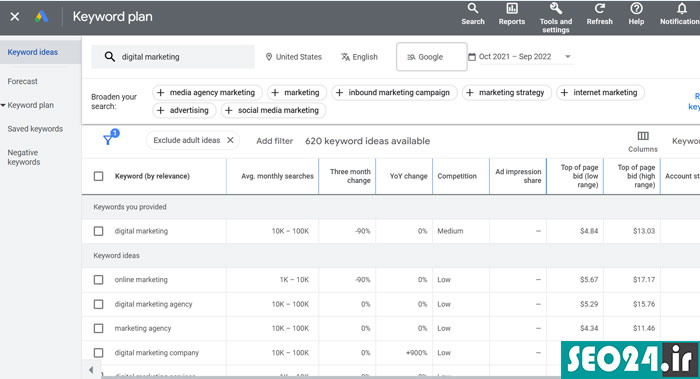Open Negative keywords in sidebar
Image resolution: width=700 pixels, height=379 pixels.
click(24, 157)
